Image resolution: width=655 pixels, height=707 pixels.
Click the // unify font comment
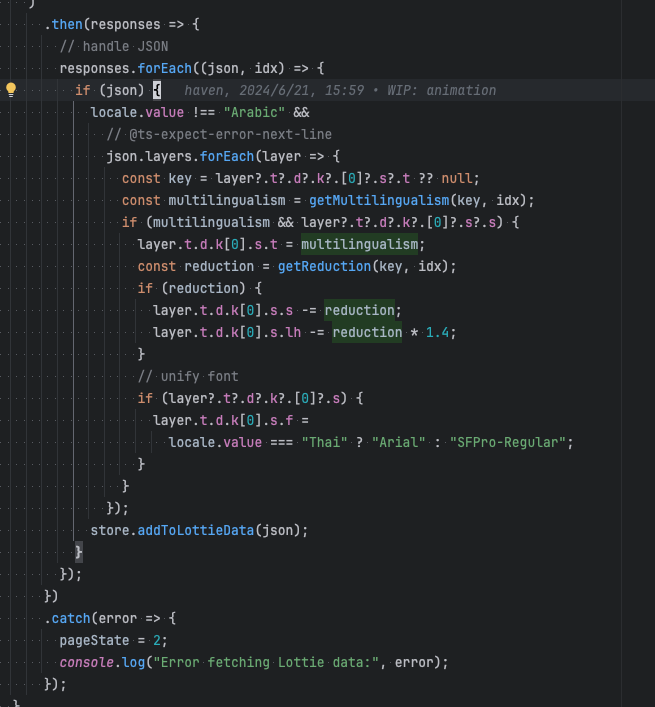(188, 376)
